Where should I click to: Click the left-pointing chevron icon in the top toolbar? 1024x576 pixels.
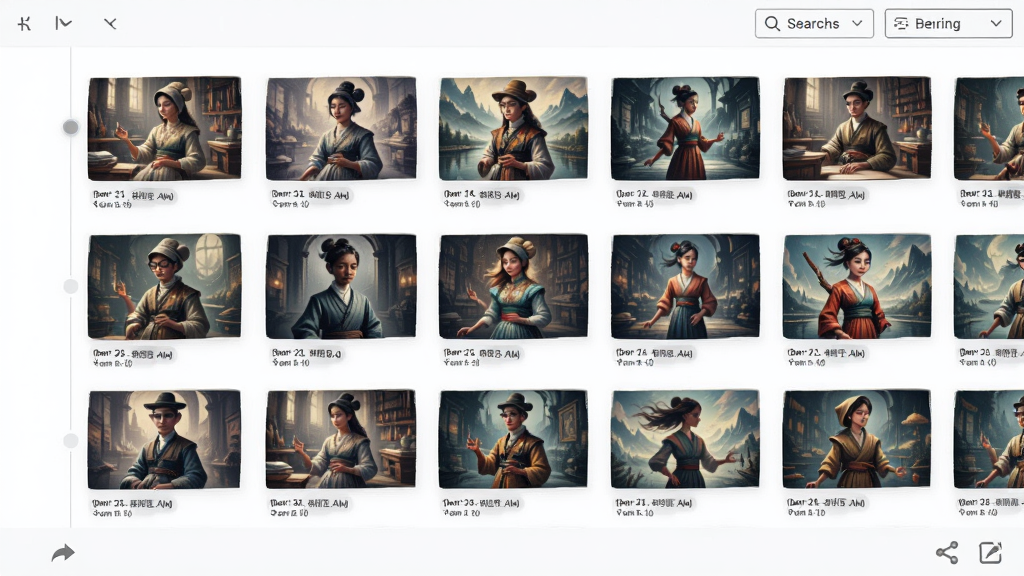[x=110, y=24]
